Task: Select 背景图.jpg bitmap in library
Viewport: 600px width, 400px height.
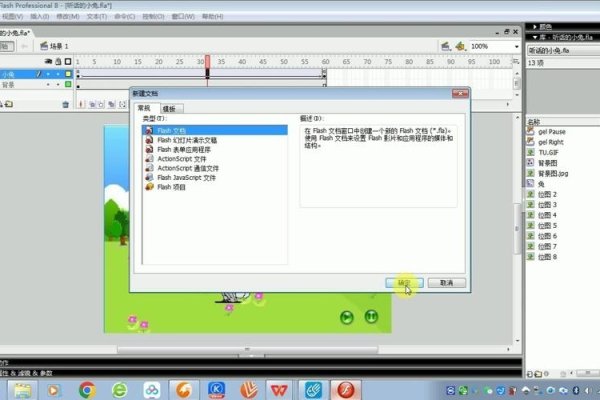Action: point(553,173)
